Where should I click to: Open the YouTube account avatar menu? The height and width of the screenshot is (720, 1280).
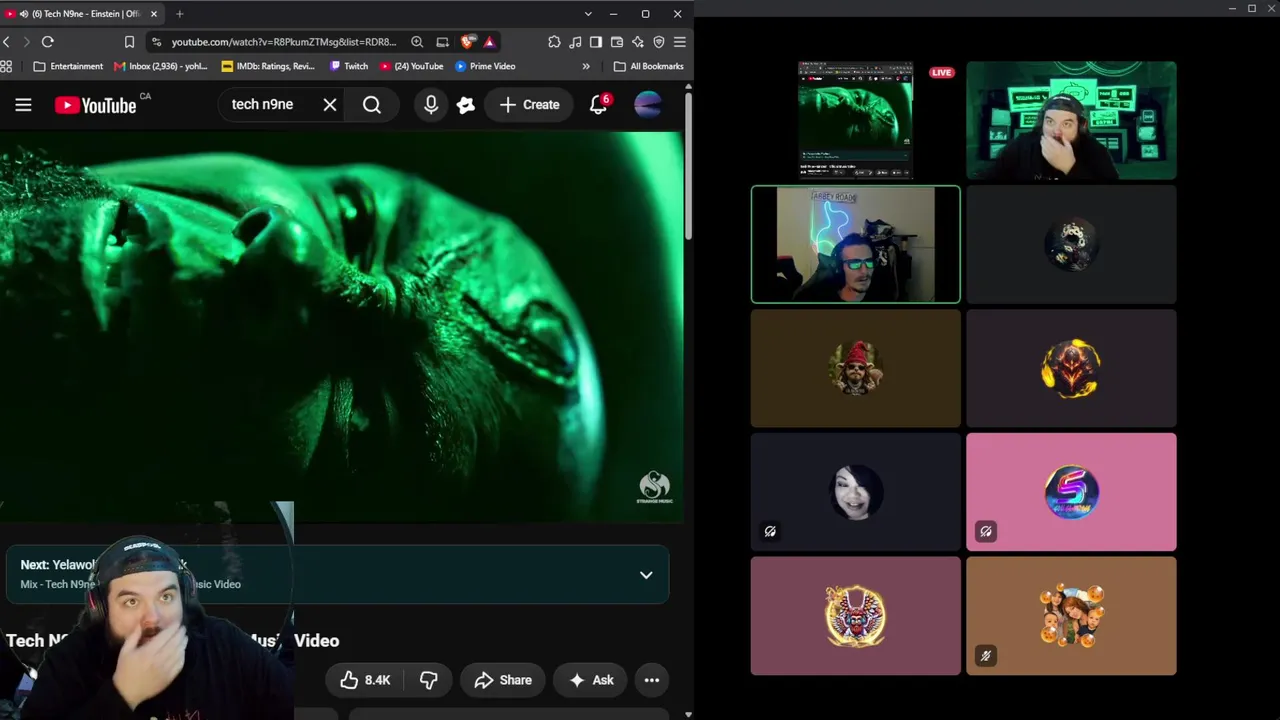[x=648, y=105]
